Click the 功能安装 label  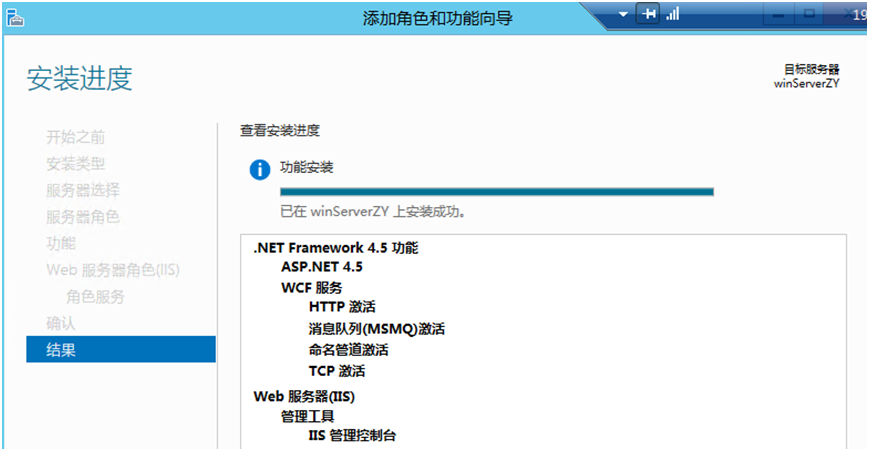click(x=306, y=167)
